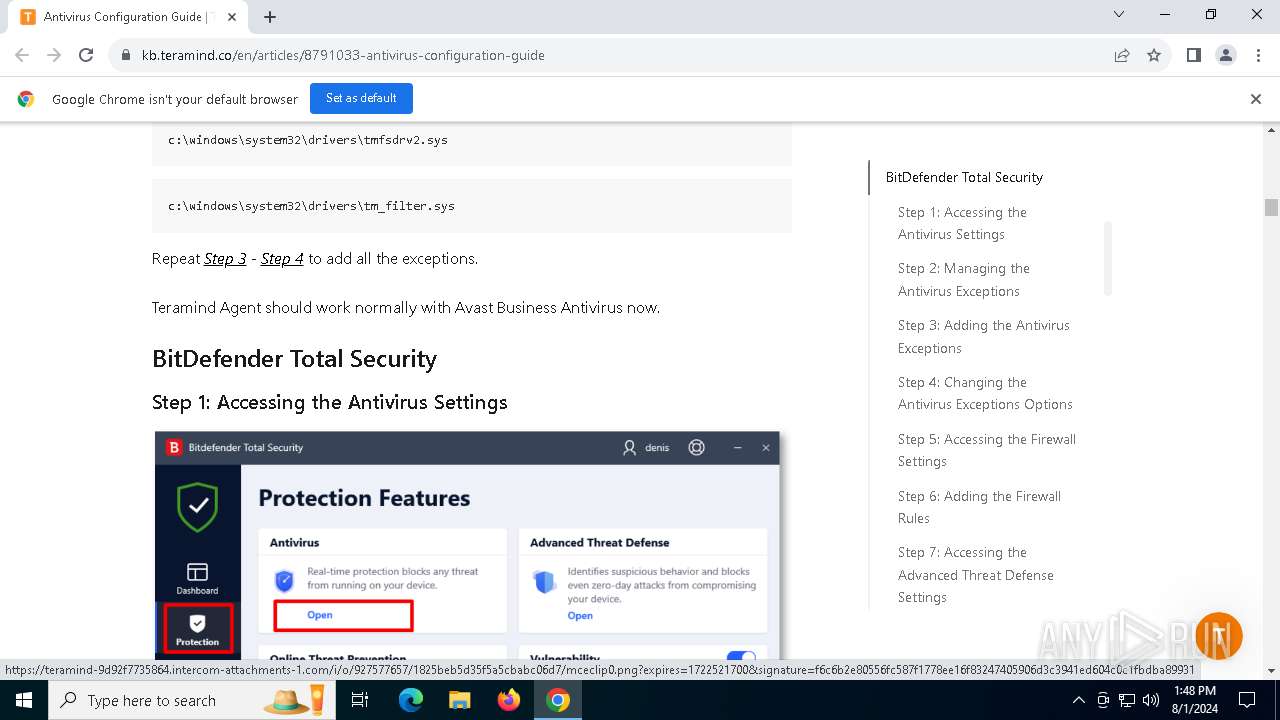Follow the Step 4 link in the article
Viewport: 1280px width, 720px height.
pos(282,259)
